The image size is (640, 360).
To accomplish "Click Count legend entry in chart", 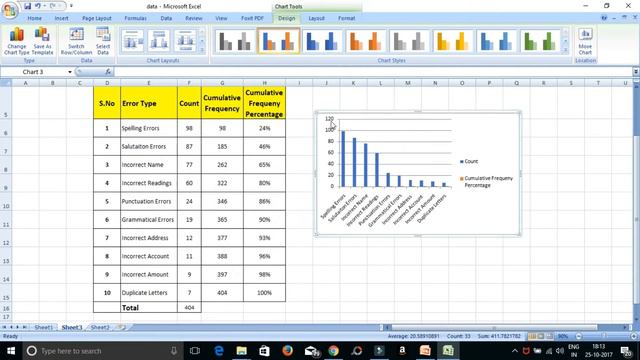I will coord(469,162).
